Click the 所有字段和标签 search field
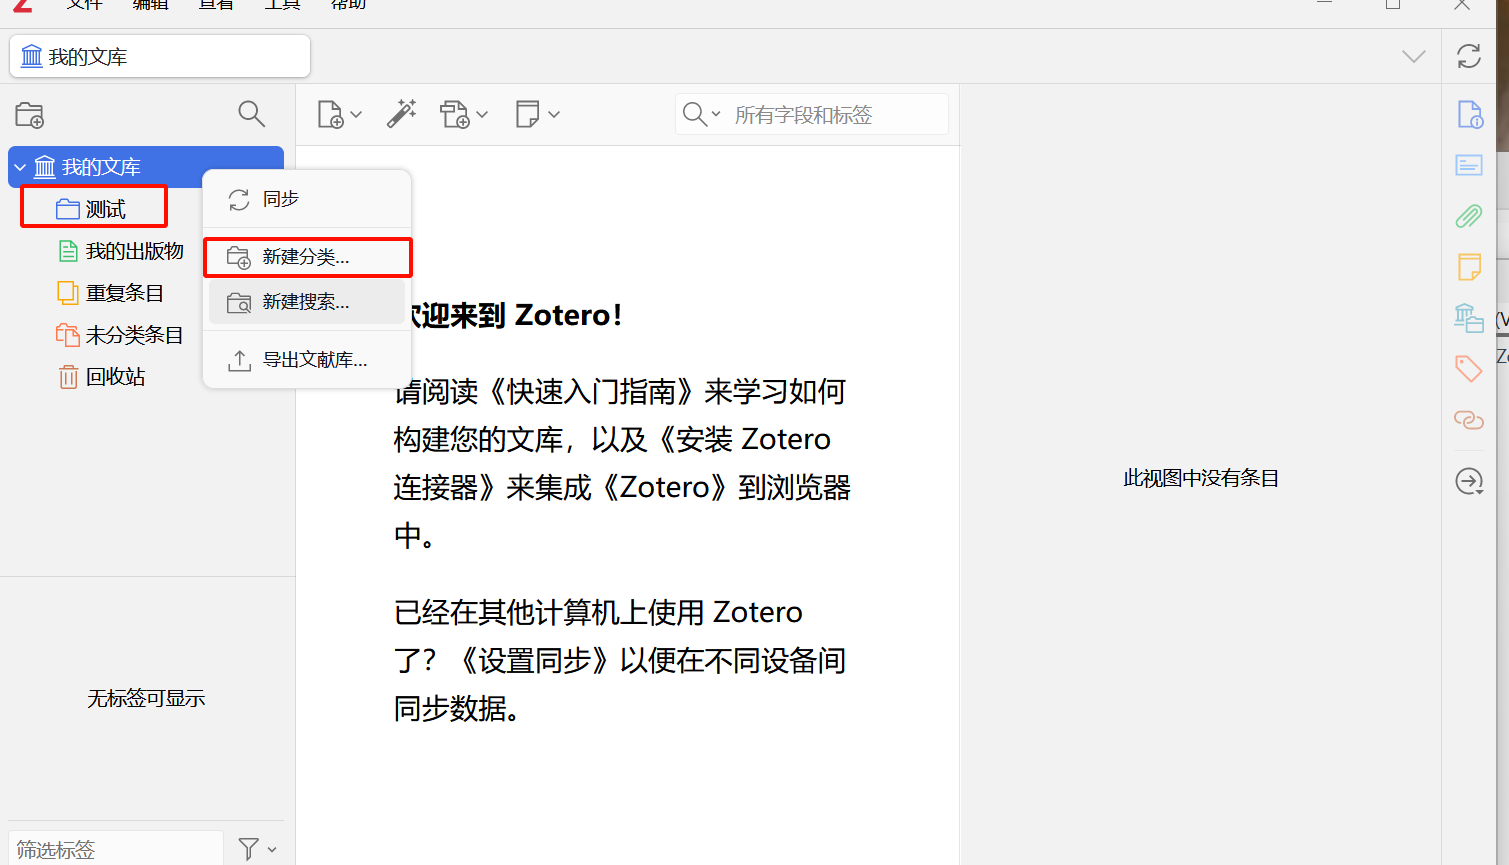 [x=835, y=115]
